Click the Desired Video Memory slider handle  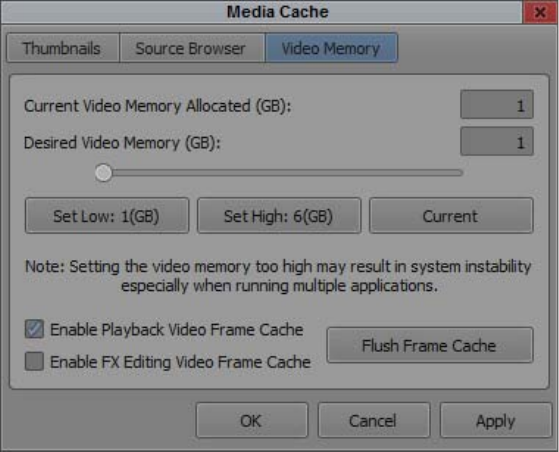point(103,173)
